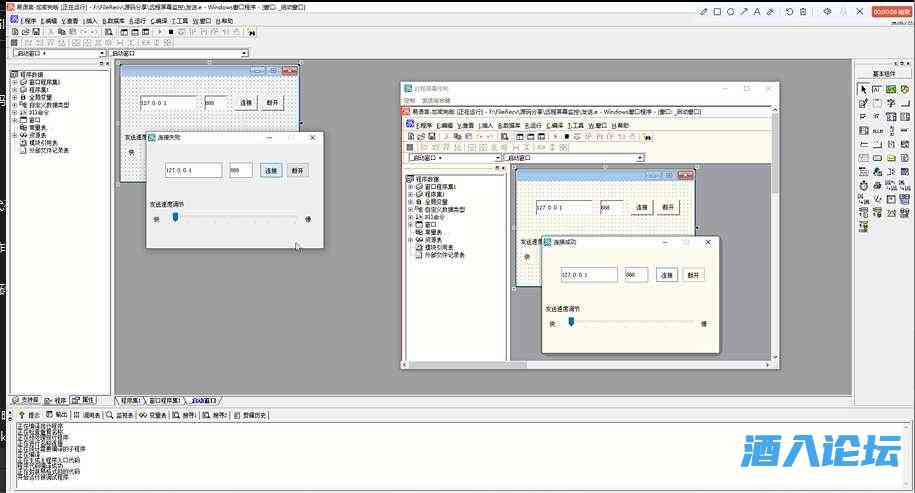Click the Run (play) icon in the main toolbar
Screen dimensions: 915x493
(160, 32)
